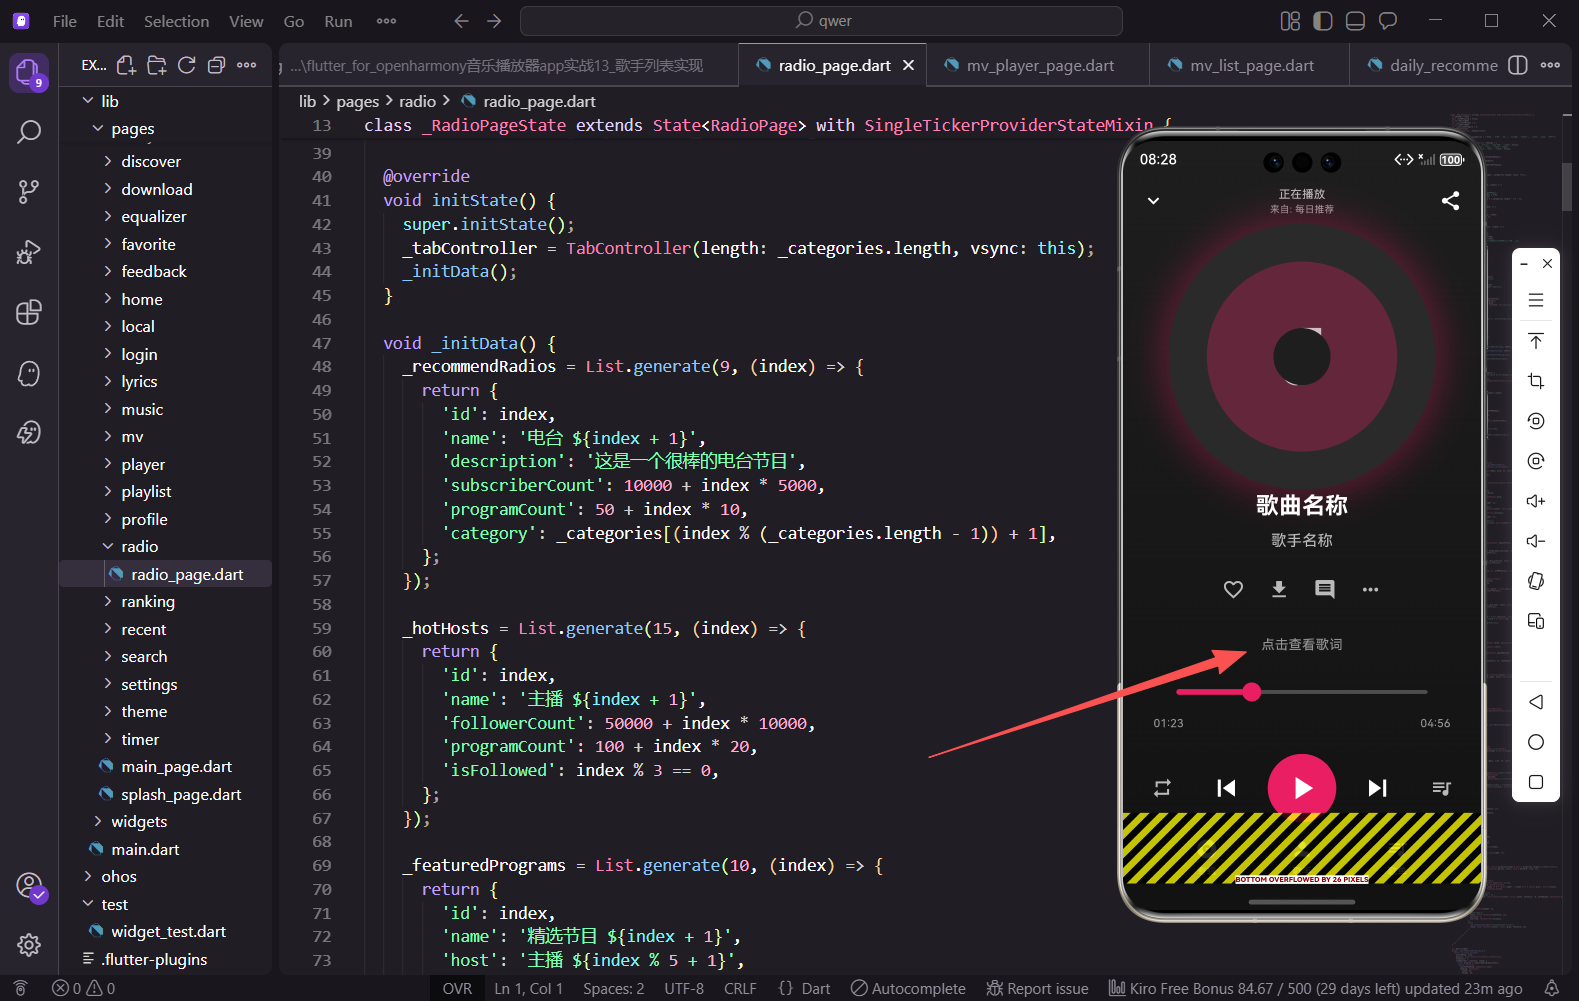Switch to mv_player_page.dart tab

click(1038, 65)
